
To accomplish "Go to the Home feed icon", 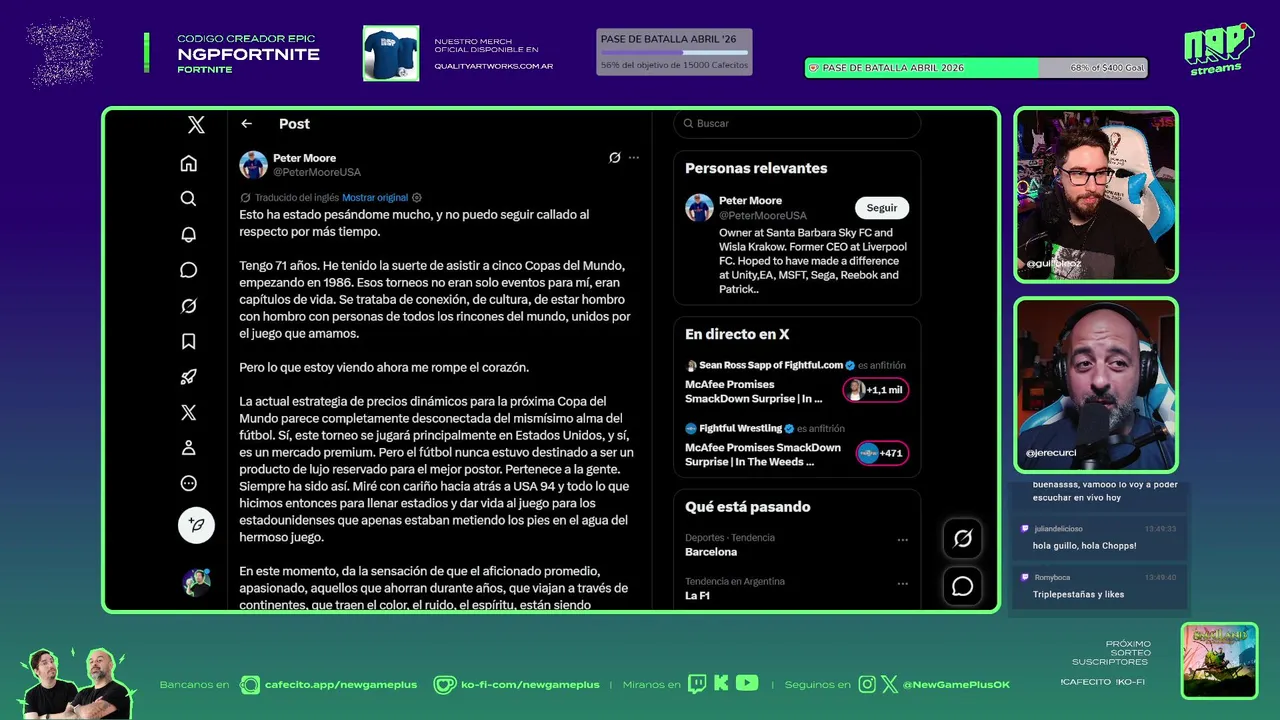I will pyautogui.click(x=188, y=163).
